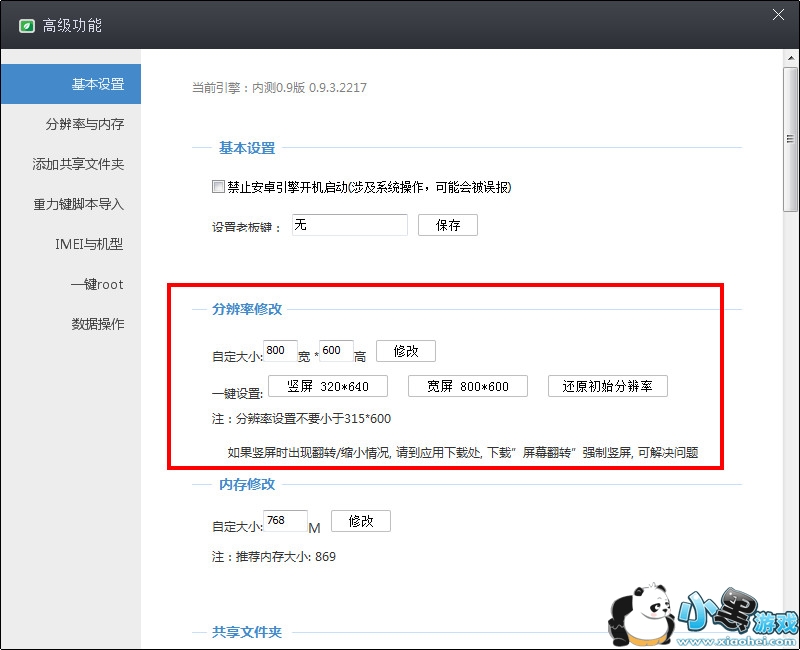
Task: Click the scrollbar up arrow
Action: pyautogui.click(x=791, y=58)
